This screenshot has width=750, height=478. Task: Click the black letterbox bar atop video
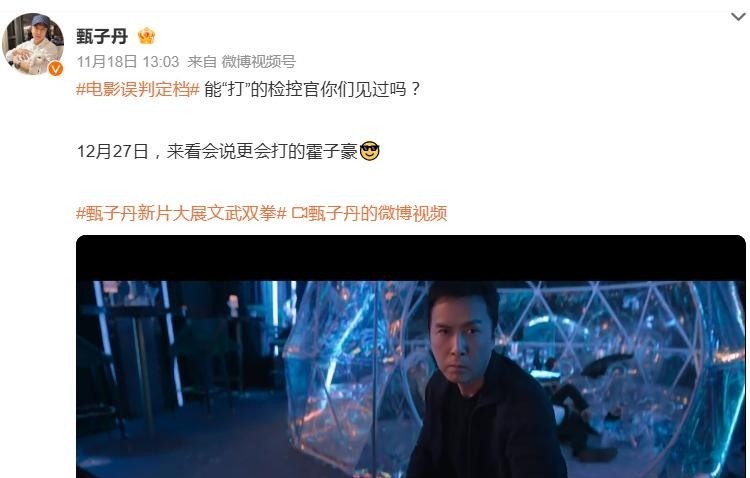point(411,258)
